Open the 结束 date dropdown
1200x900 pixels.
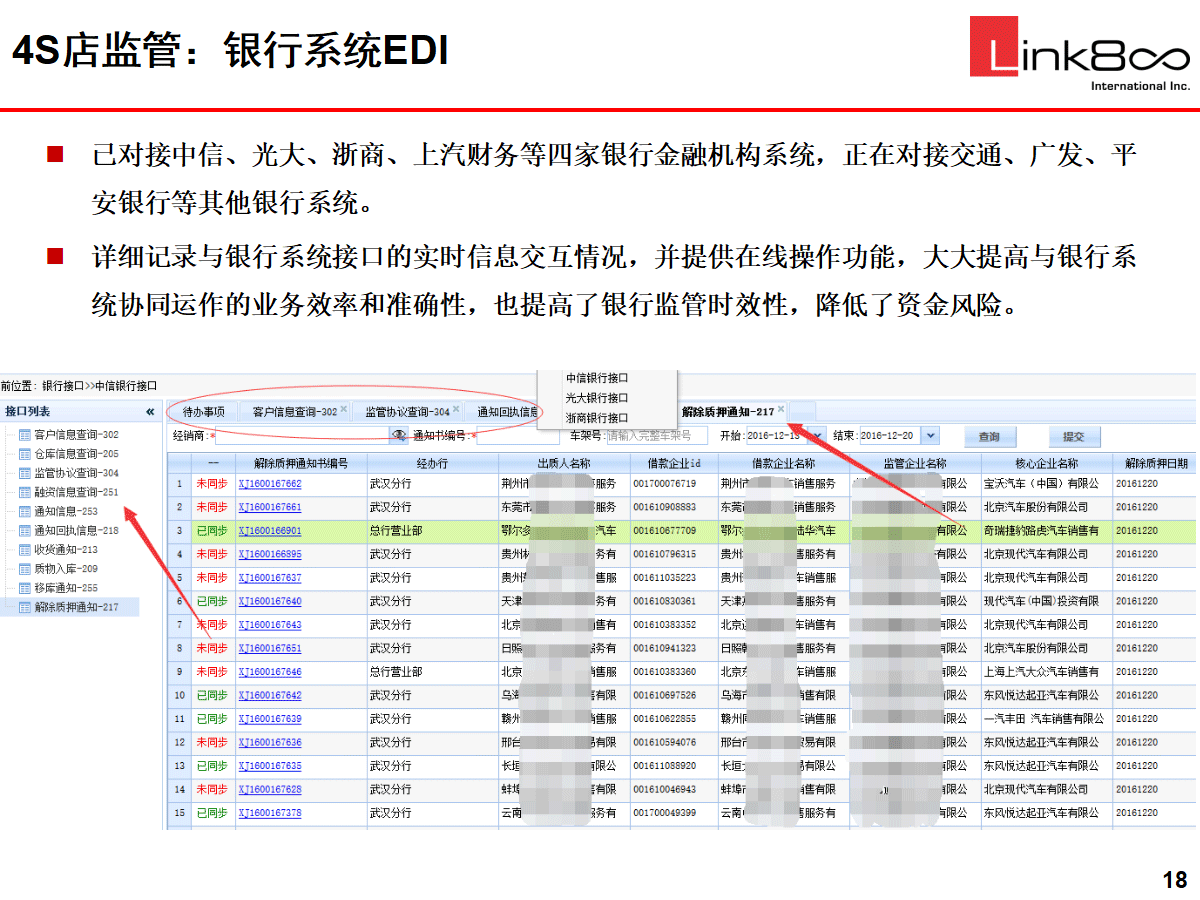tap(931, 436)
